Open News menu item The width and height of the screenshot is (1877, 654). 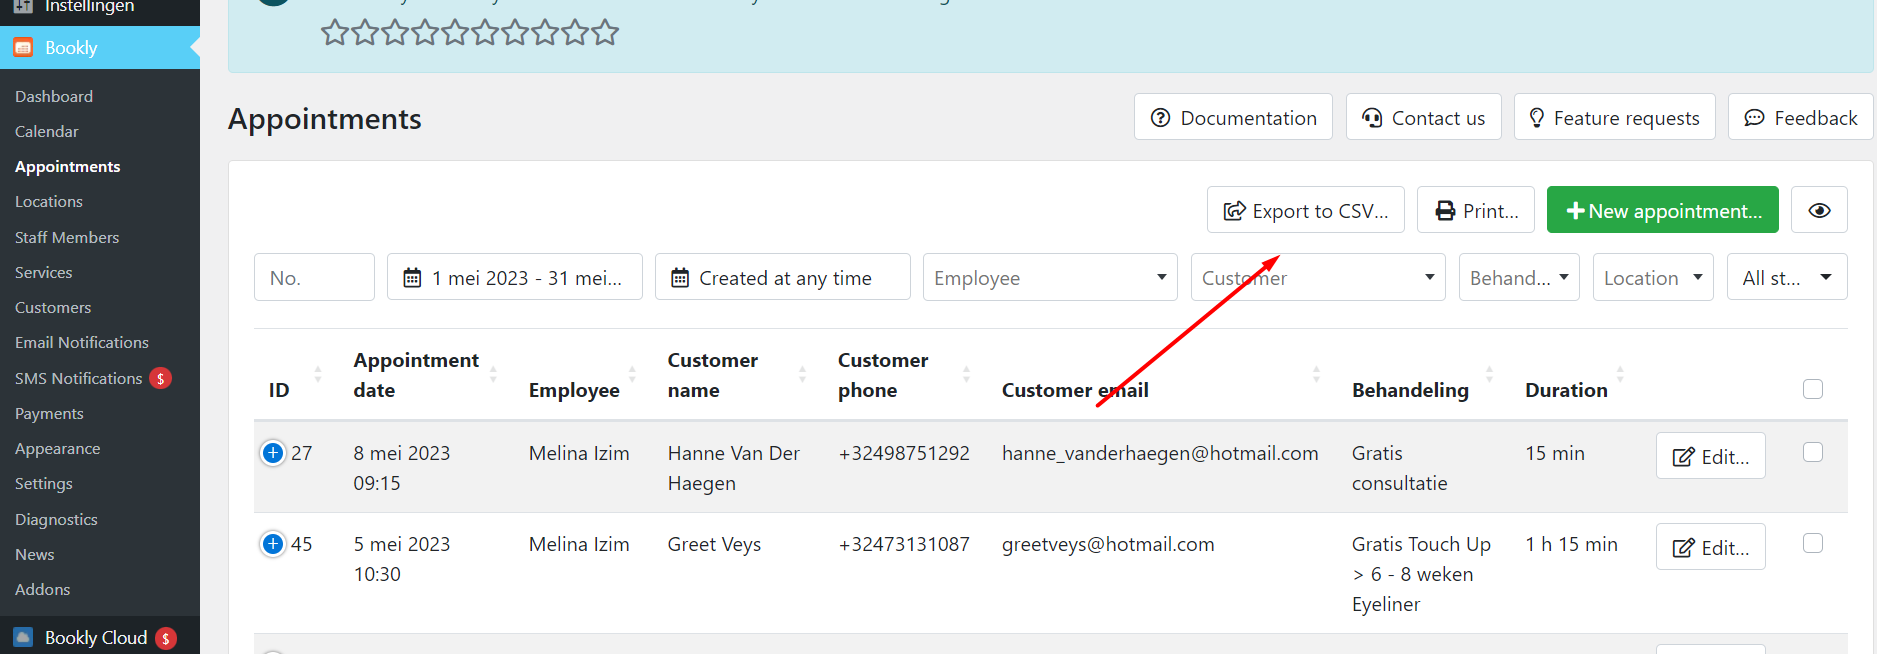point(35,555)
